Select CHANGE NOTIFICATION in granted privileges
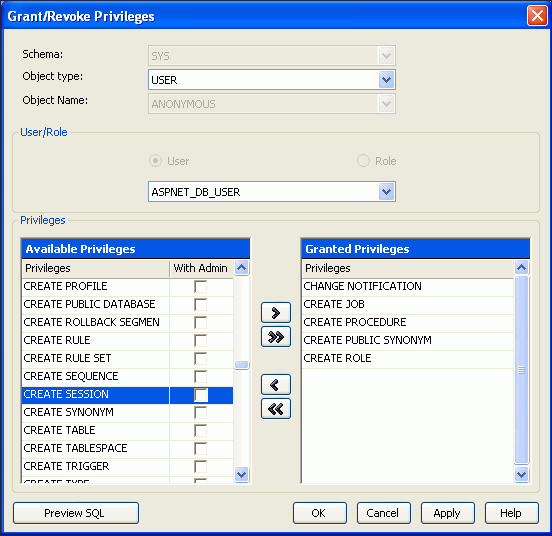The width and height of the screenshot is (552, 536). 408,286
